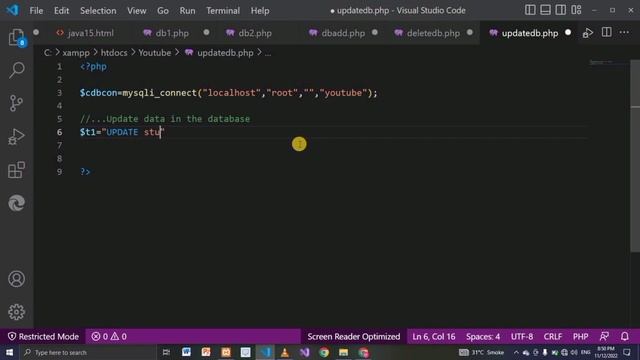Click the Run file play icon in editor toolbar
Screen dimensions: 640x360
588,33
